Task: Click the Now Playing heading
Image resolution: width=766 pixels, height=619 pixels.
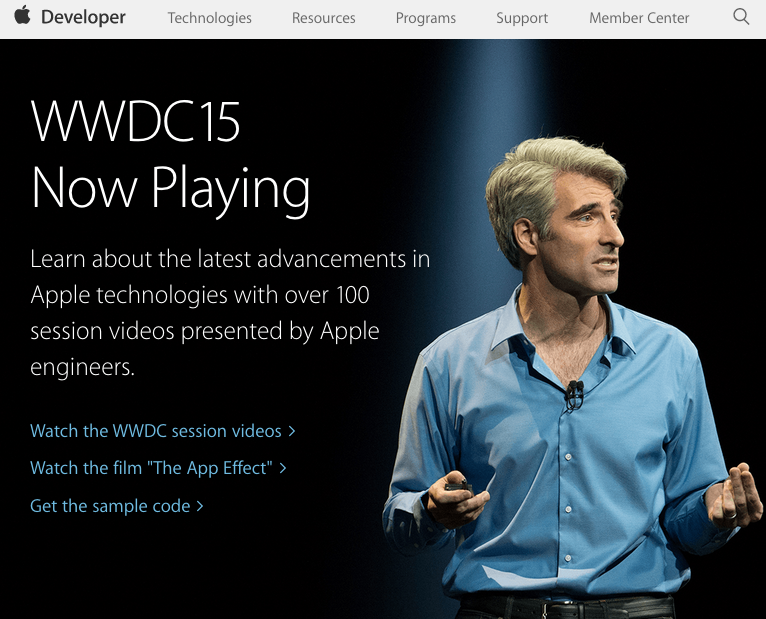Action: [x=170, y=190]
